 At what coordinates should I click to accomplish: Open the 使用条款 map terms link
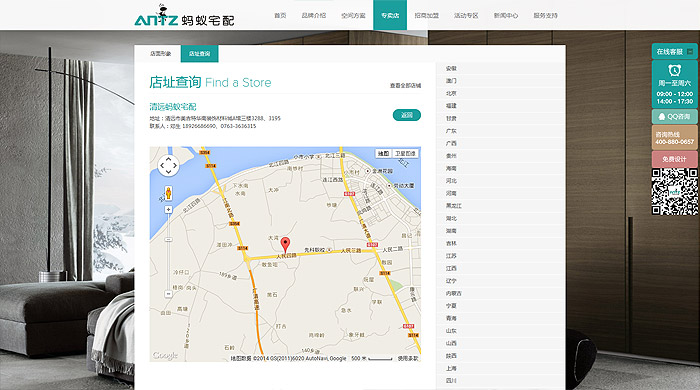pos(408,358)
